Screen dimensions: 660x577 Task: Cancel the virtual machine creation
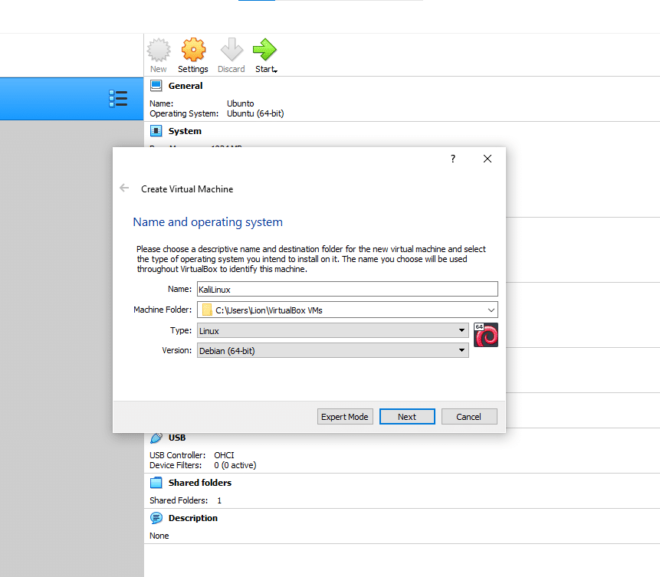pos(469,417)
